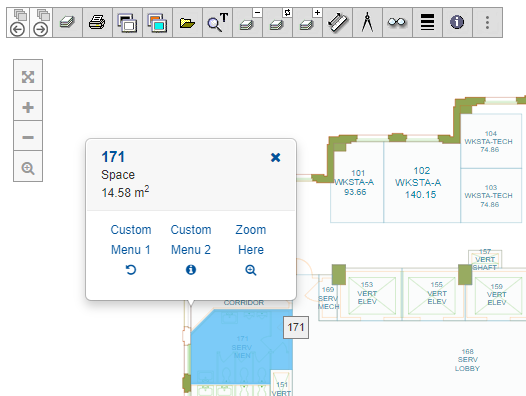Click the Space type label in popup
Viewport: 526px width, 396px height.
(118, 175)
